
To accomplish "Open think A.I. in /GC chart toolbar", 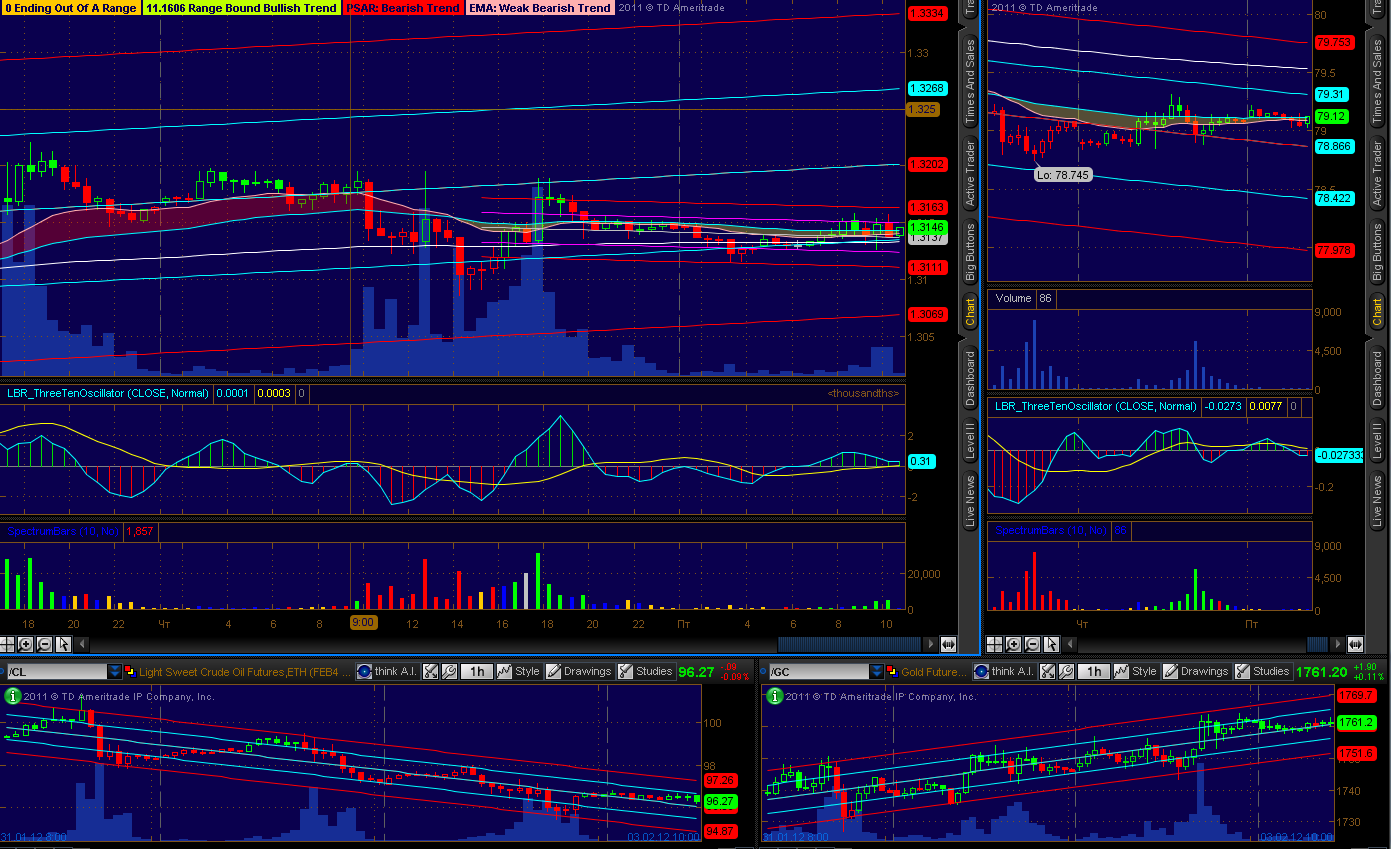I will [1003, 671].
